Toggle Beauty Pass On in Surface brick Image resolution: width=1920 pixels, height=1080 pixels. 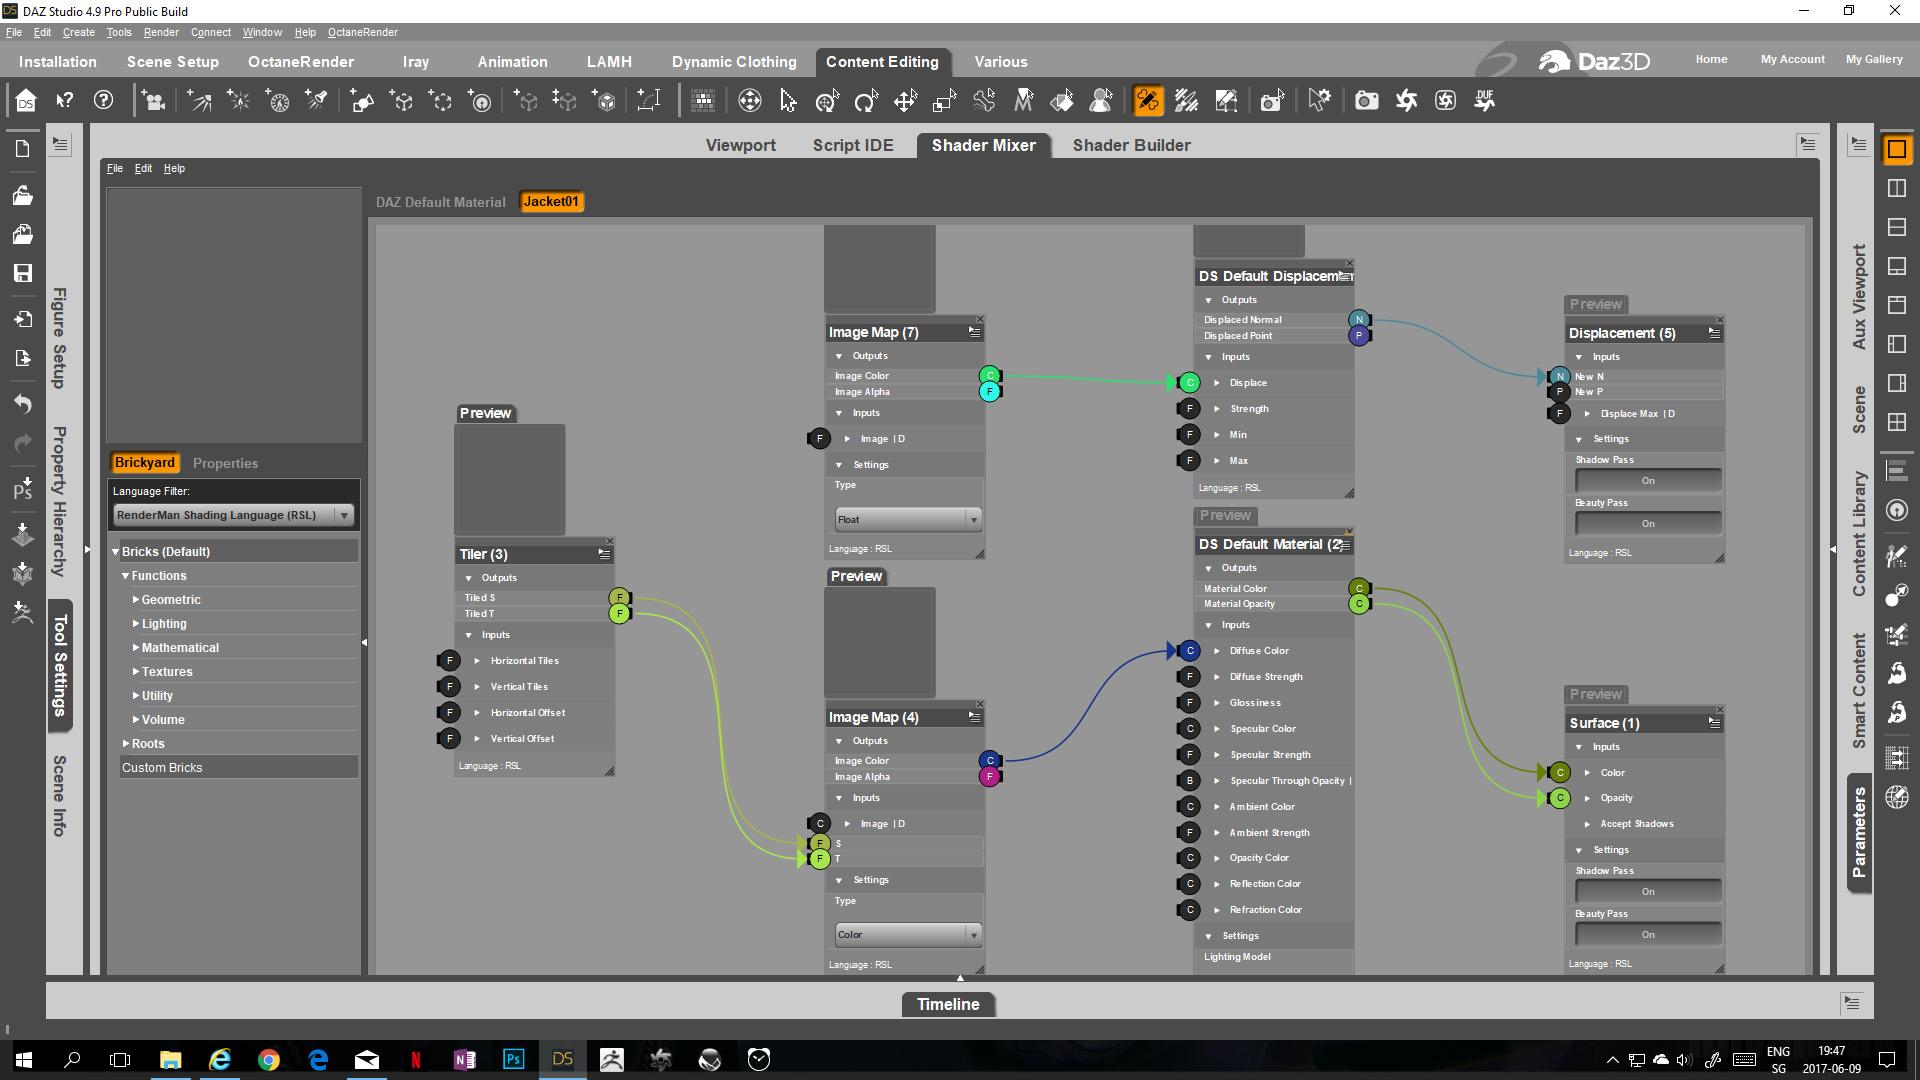1647,935
